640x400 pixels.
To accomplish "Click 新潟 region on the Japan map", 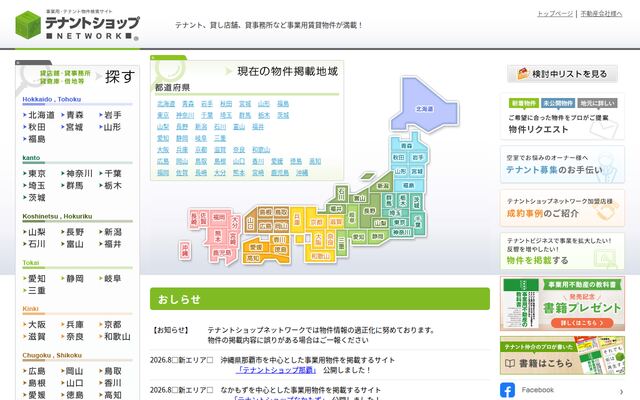I will (x=383, y=186).
